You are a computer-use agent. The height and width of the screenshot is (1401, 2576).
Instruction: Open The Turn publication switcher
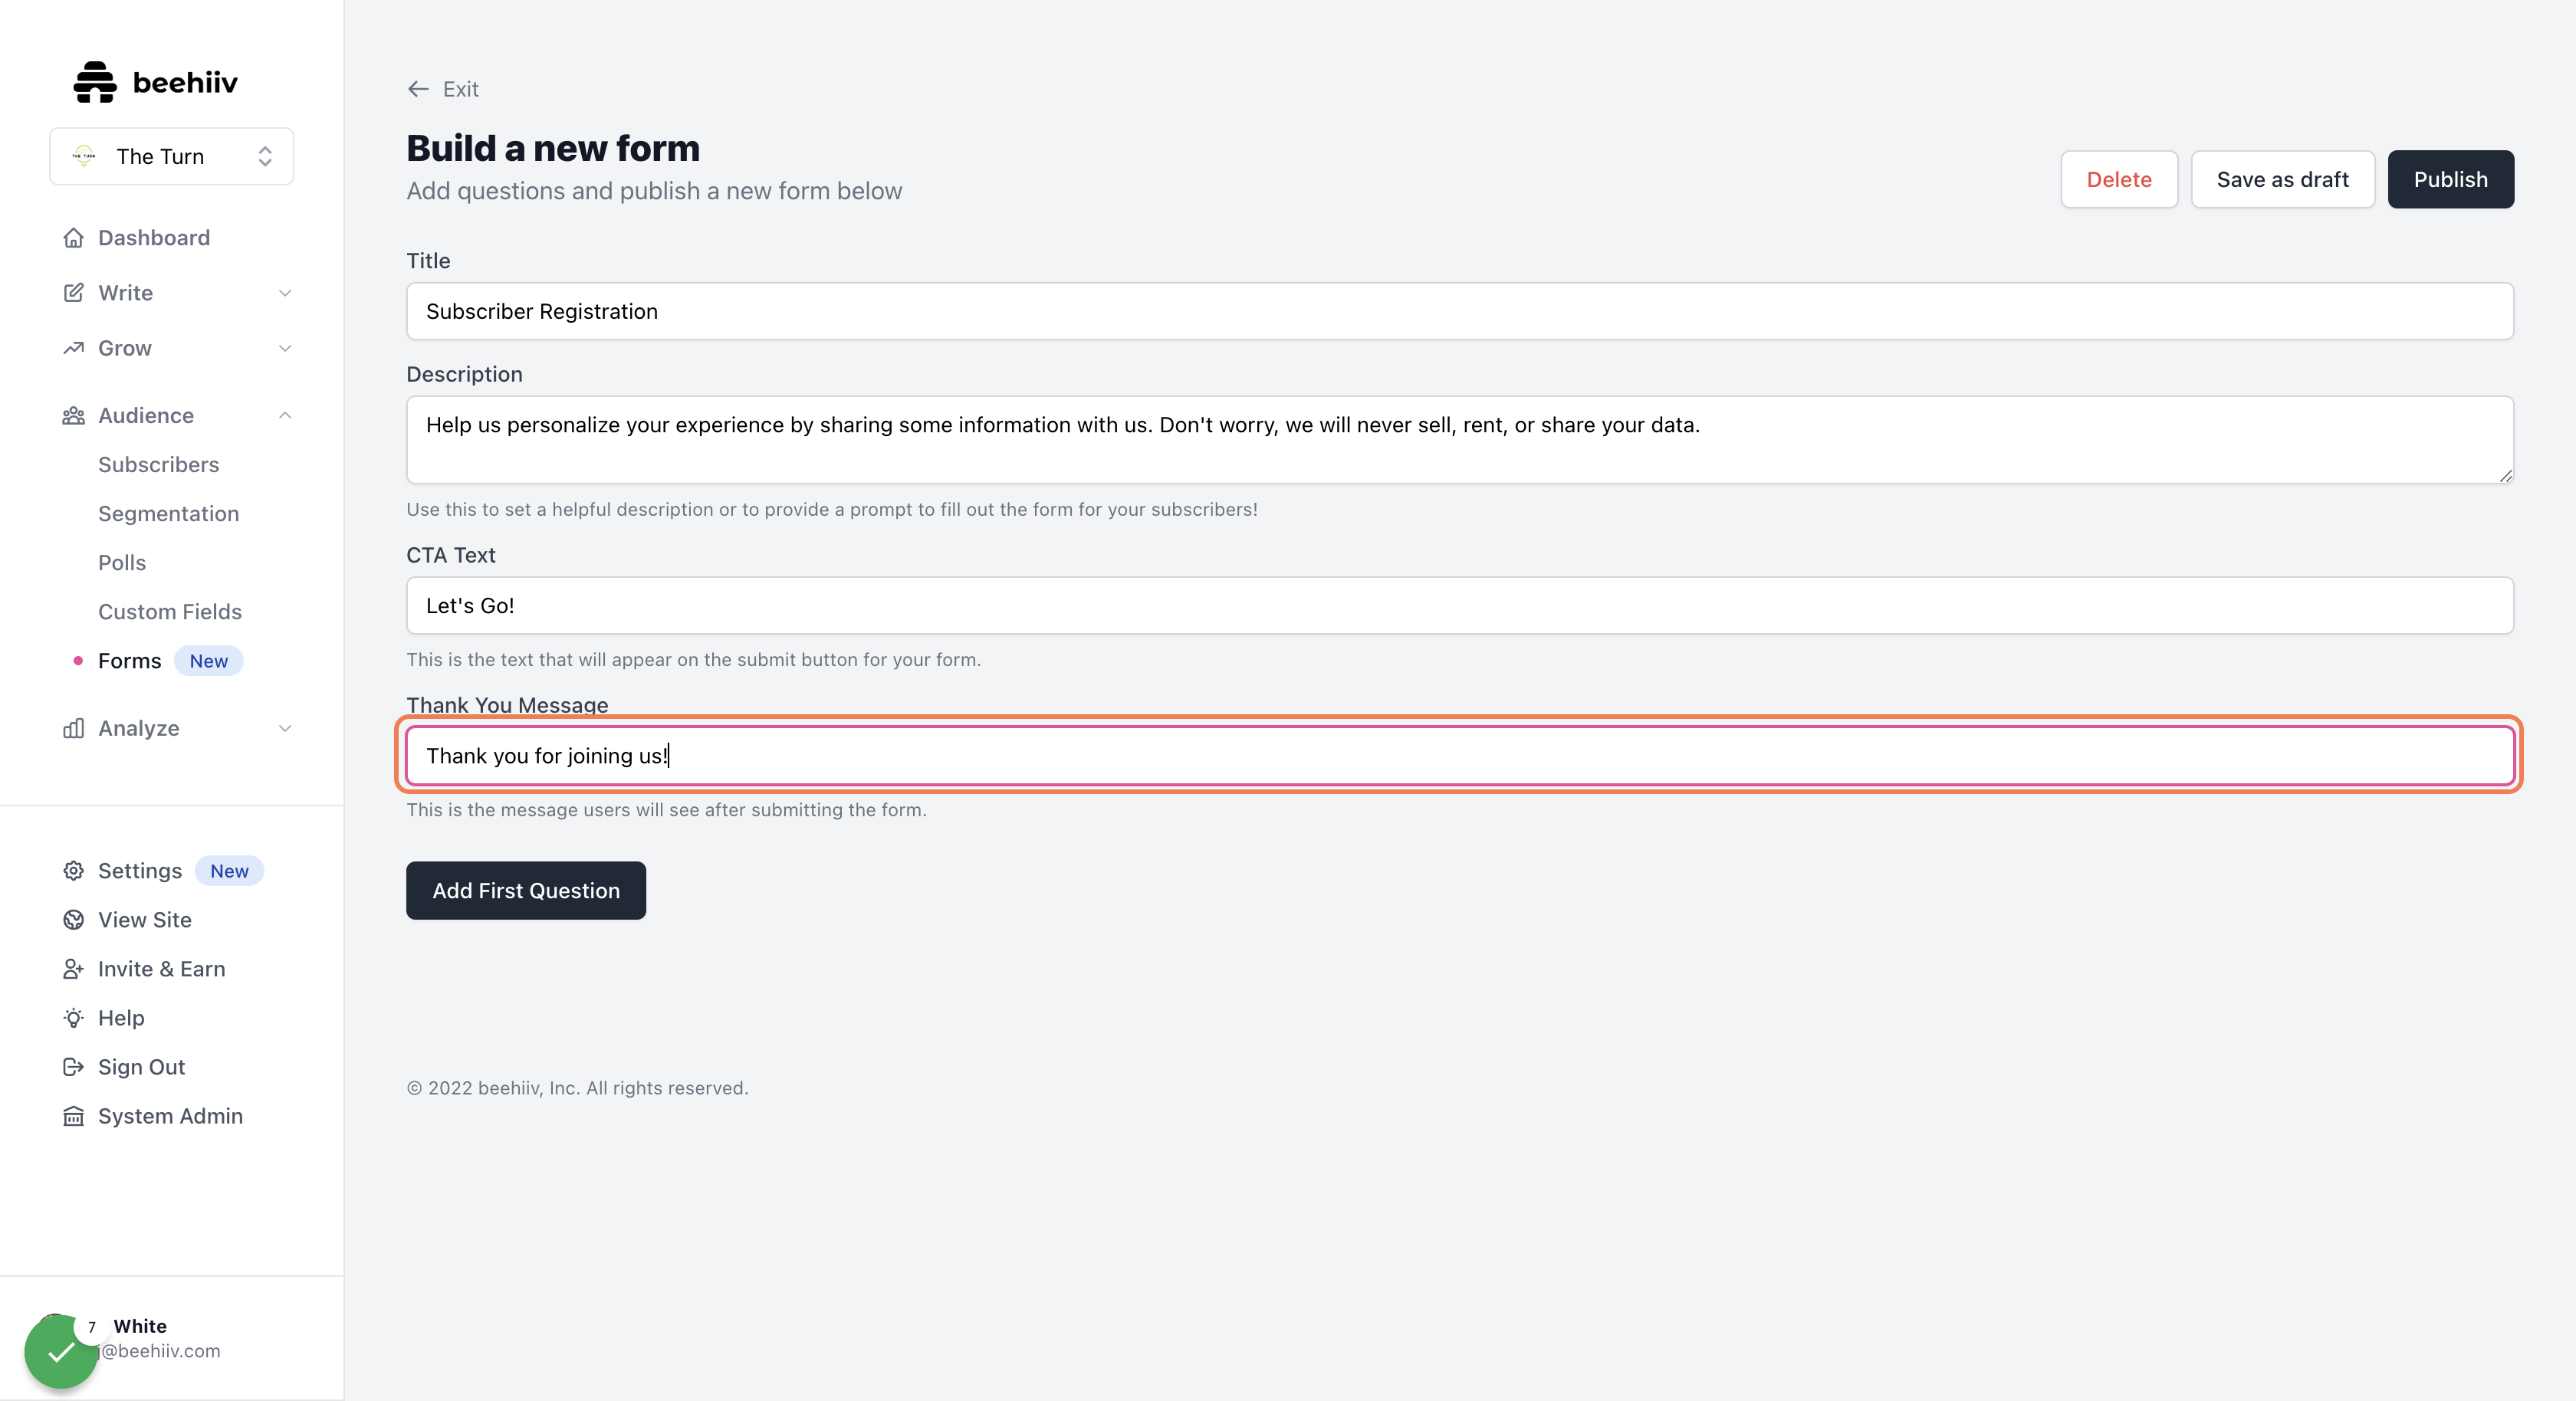click(x=172, y=156)
